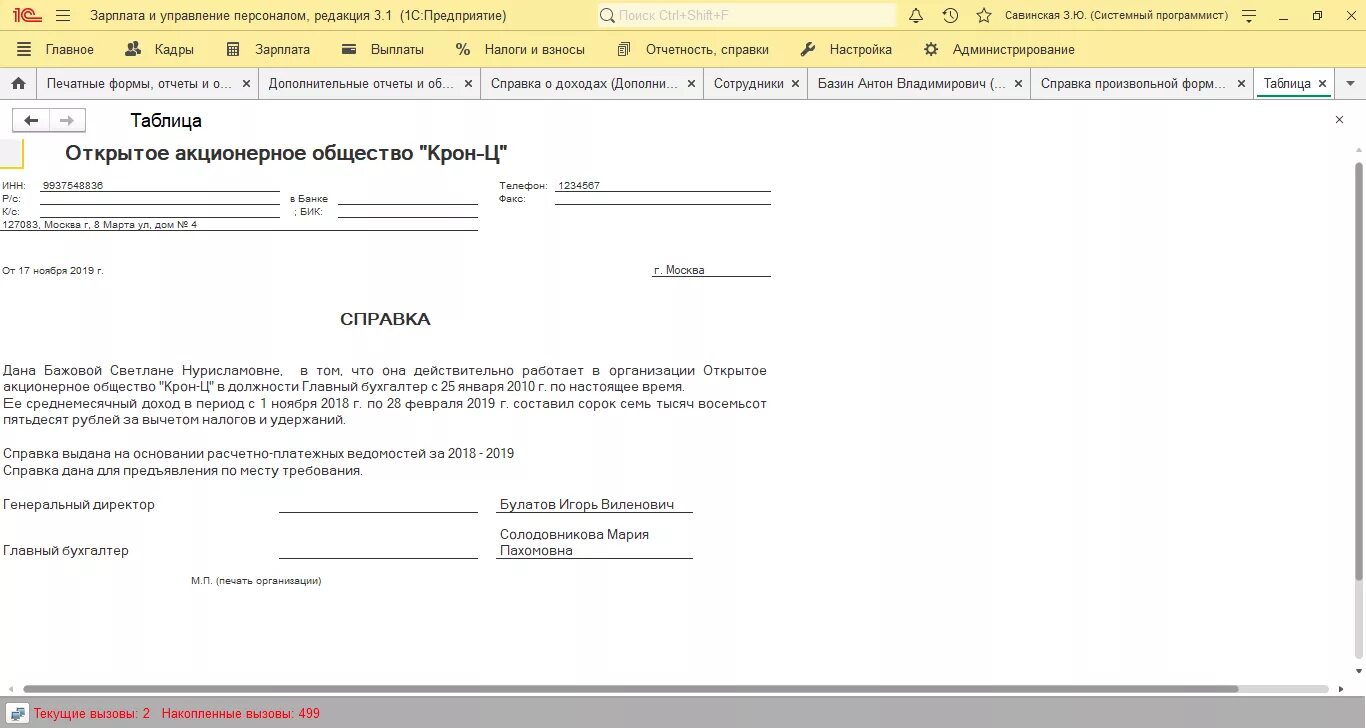Open notifications bell icon
This screenshot has height=728, width=1366.
pos(916,15)
